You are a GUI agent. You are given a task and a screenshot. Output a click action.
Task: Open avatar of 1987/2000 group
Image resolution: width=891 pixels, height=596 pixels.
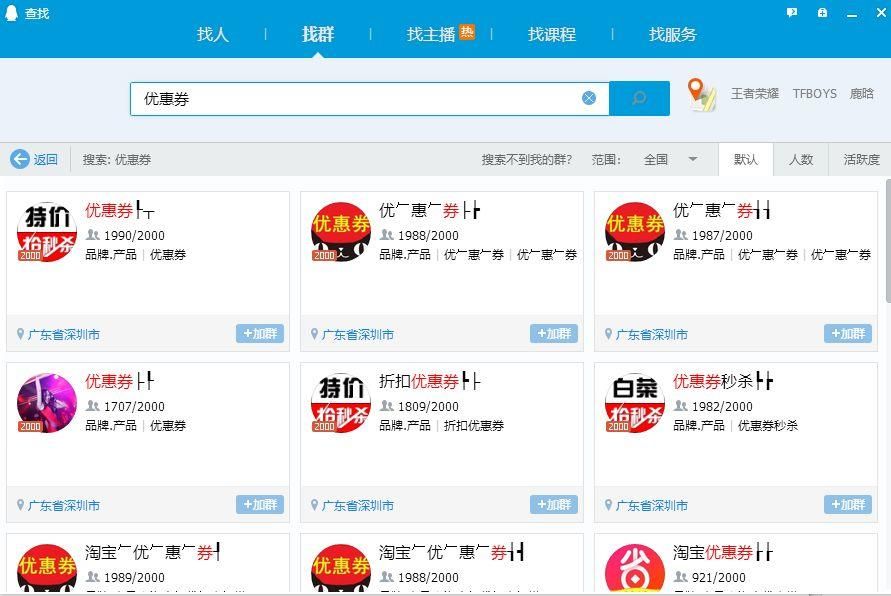click(635, 232)
